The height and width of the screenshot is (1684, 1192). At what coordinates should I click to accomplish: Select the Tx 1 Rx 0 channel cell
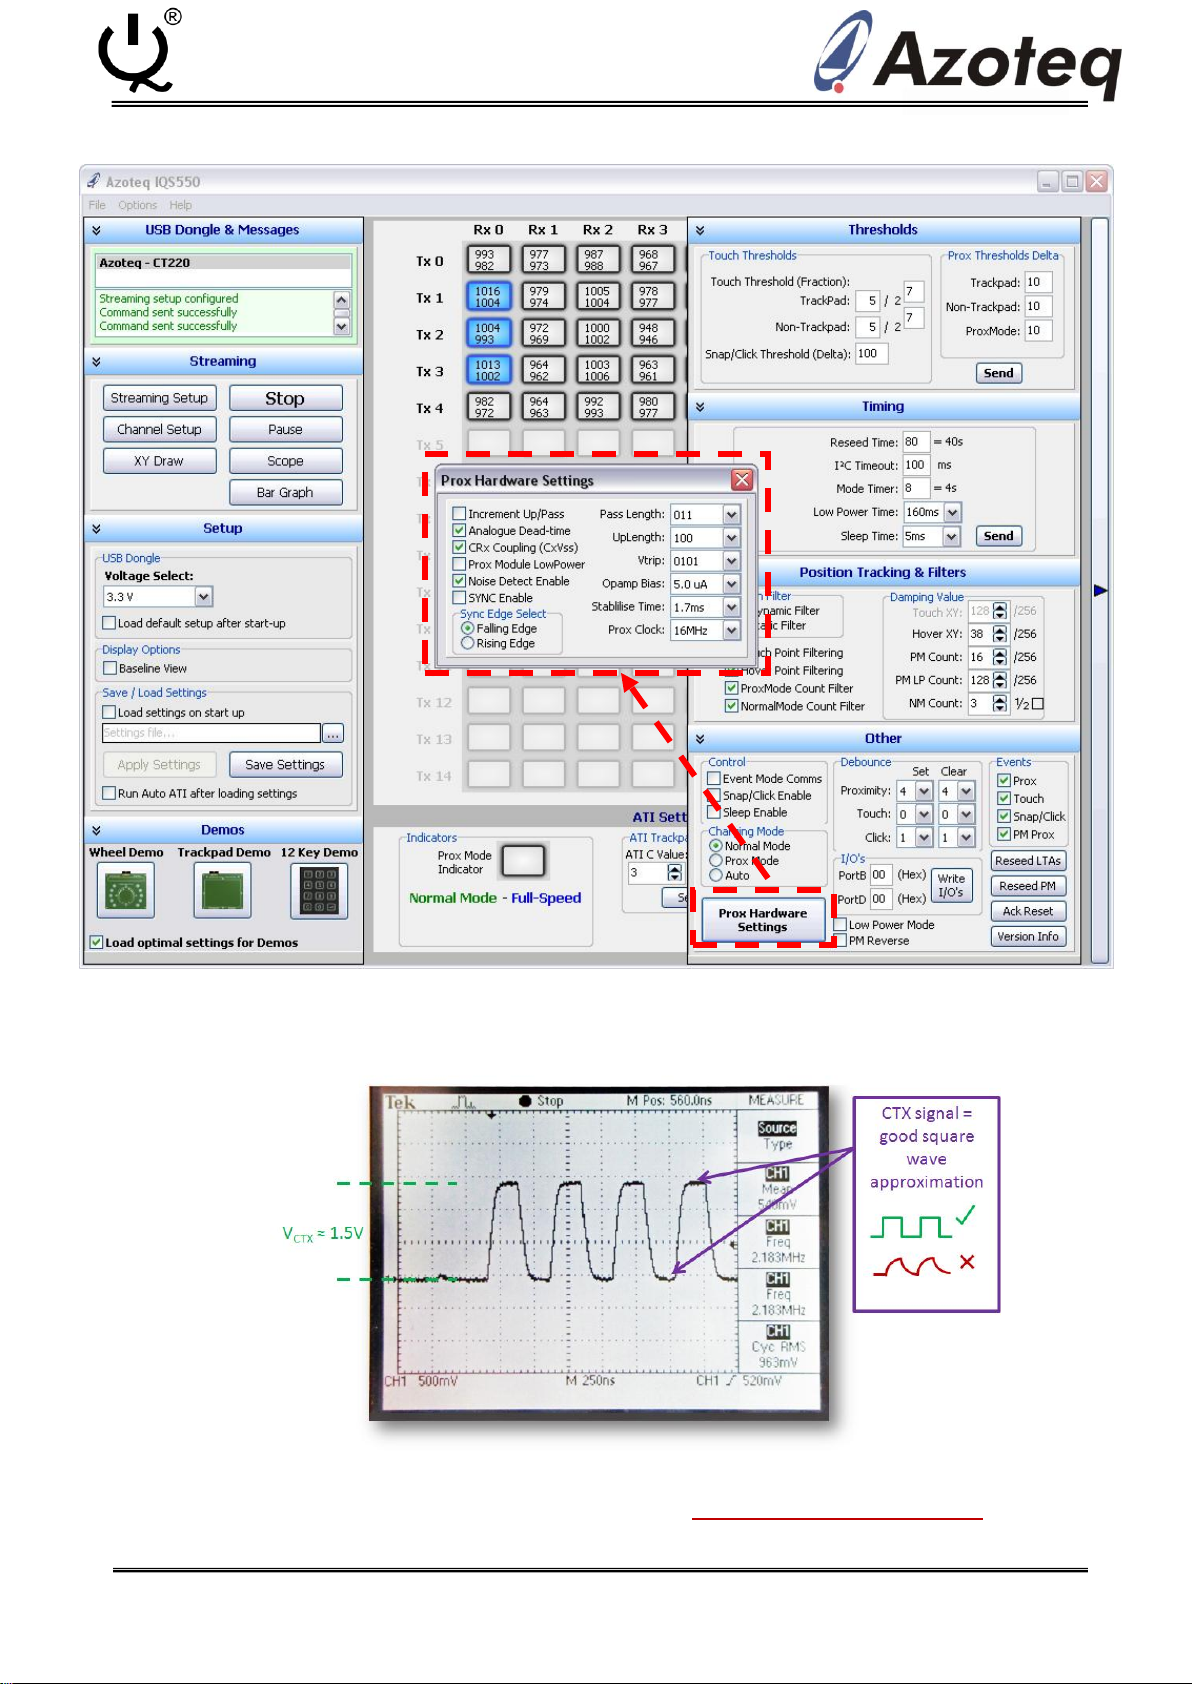489,297
